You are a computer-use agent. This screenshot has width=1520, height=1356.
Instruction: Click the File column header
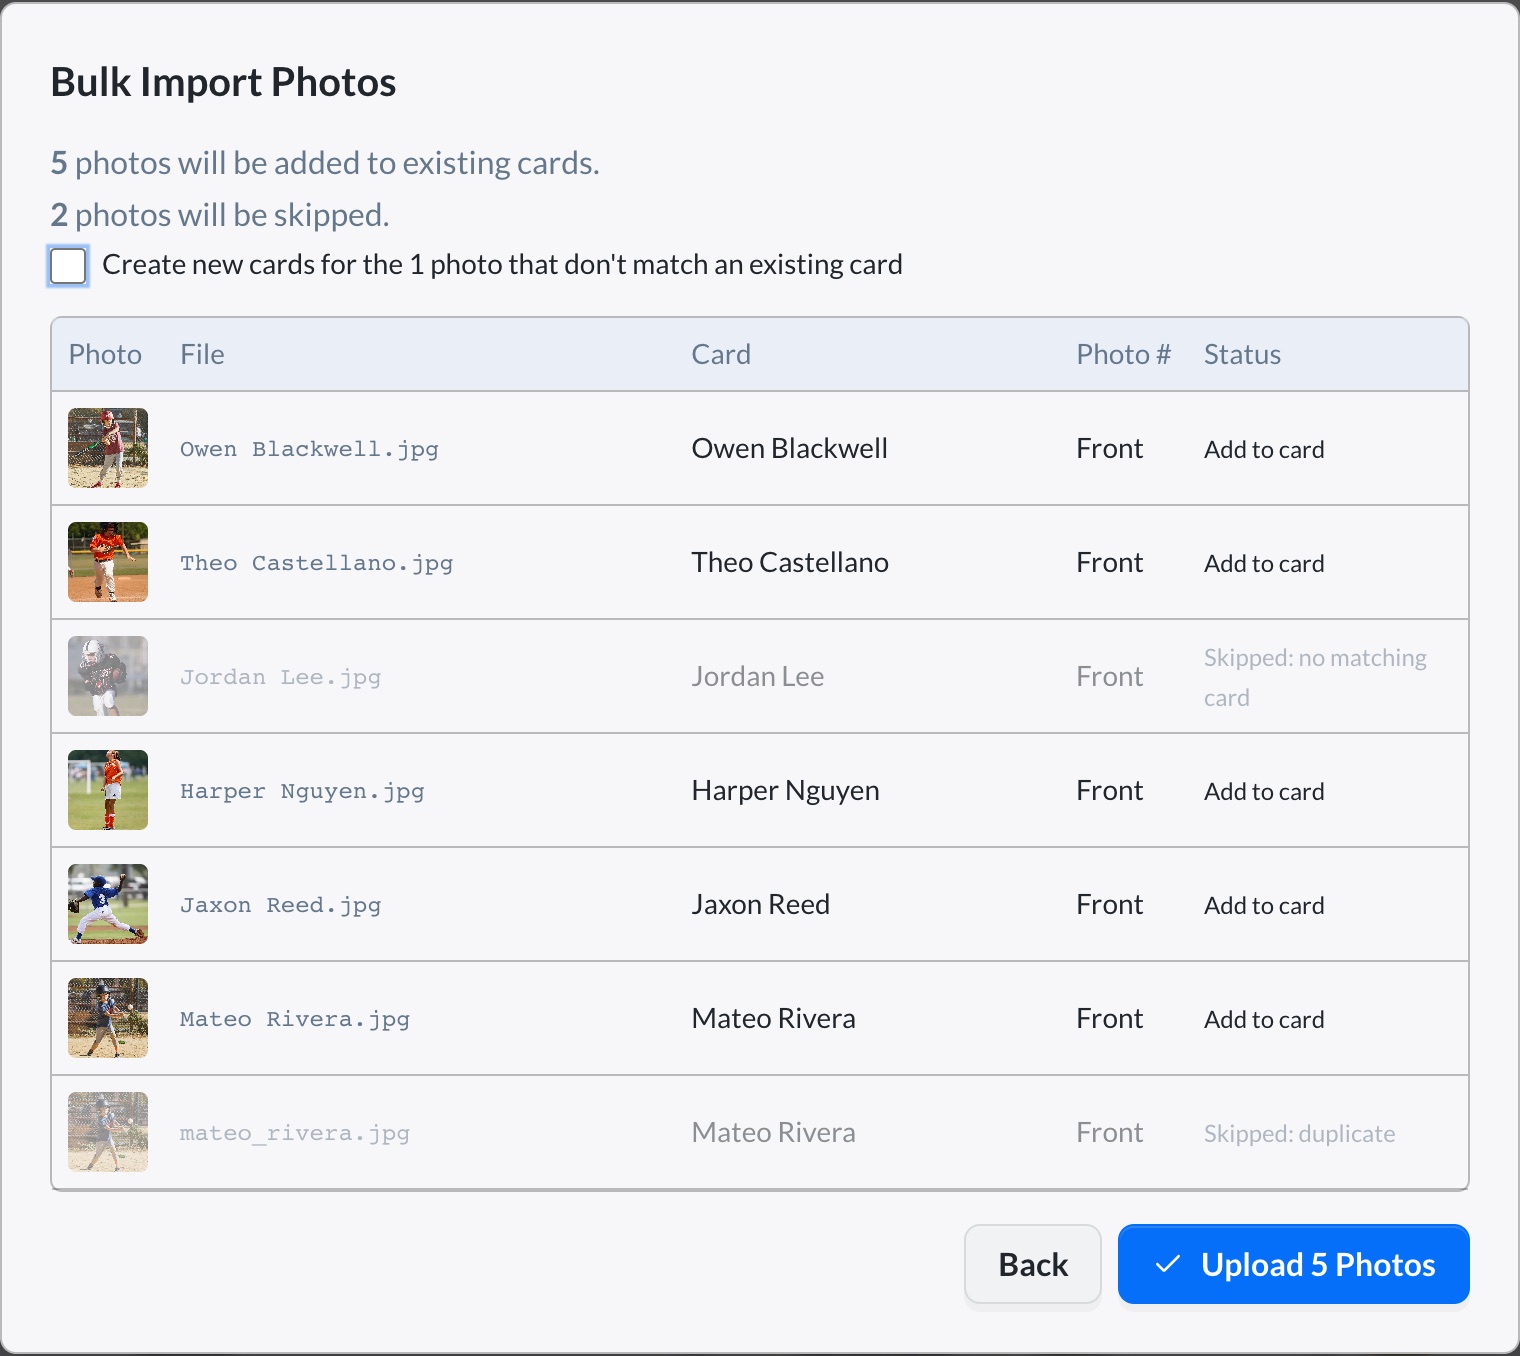tap(202, 354)
